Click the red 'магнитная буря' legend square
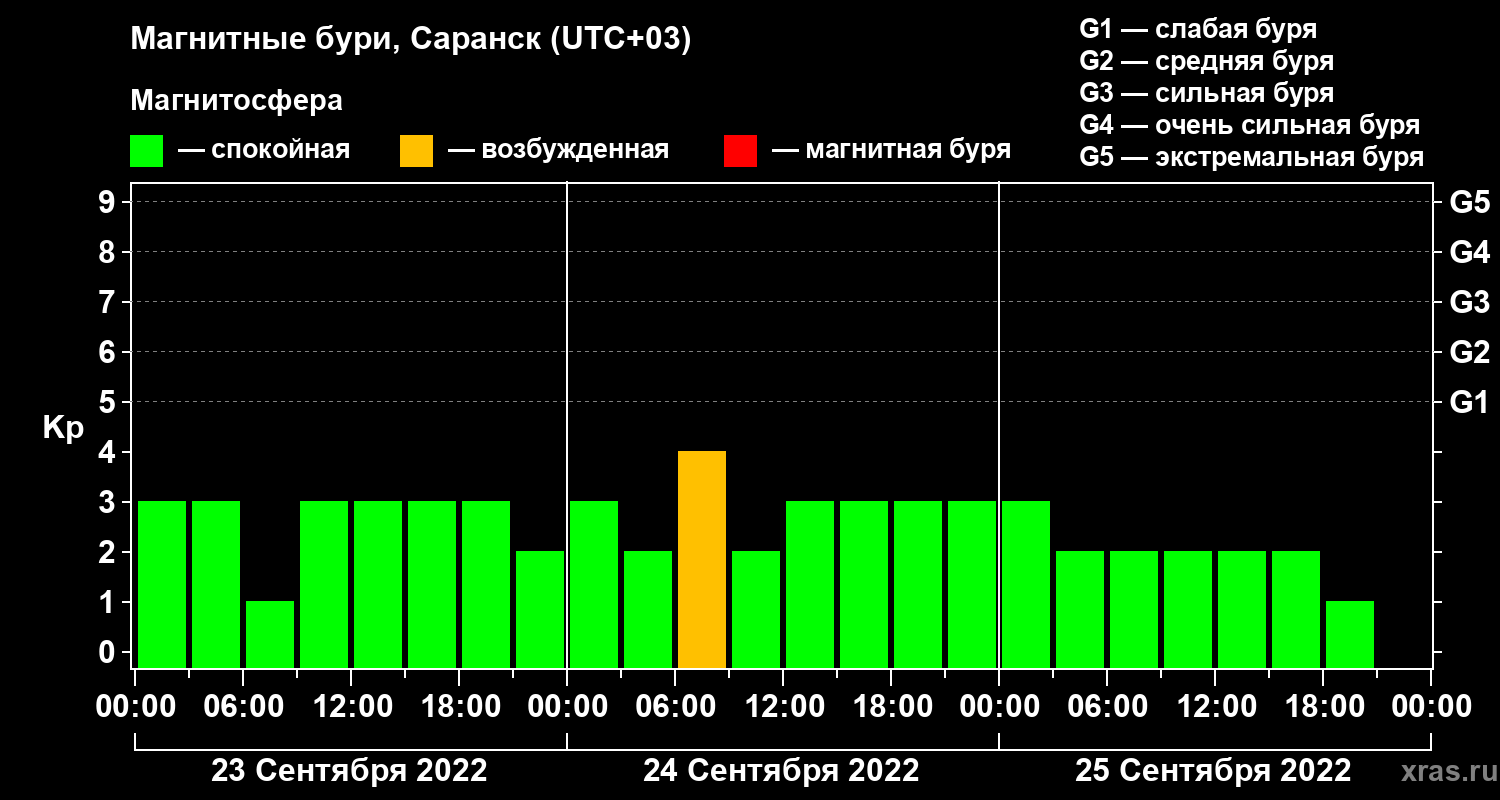Image resolution: width=1500 pixels, height=800 pixels. click(741, 151)
